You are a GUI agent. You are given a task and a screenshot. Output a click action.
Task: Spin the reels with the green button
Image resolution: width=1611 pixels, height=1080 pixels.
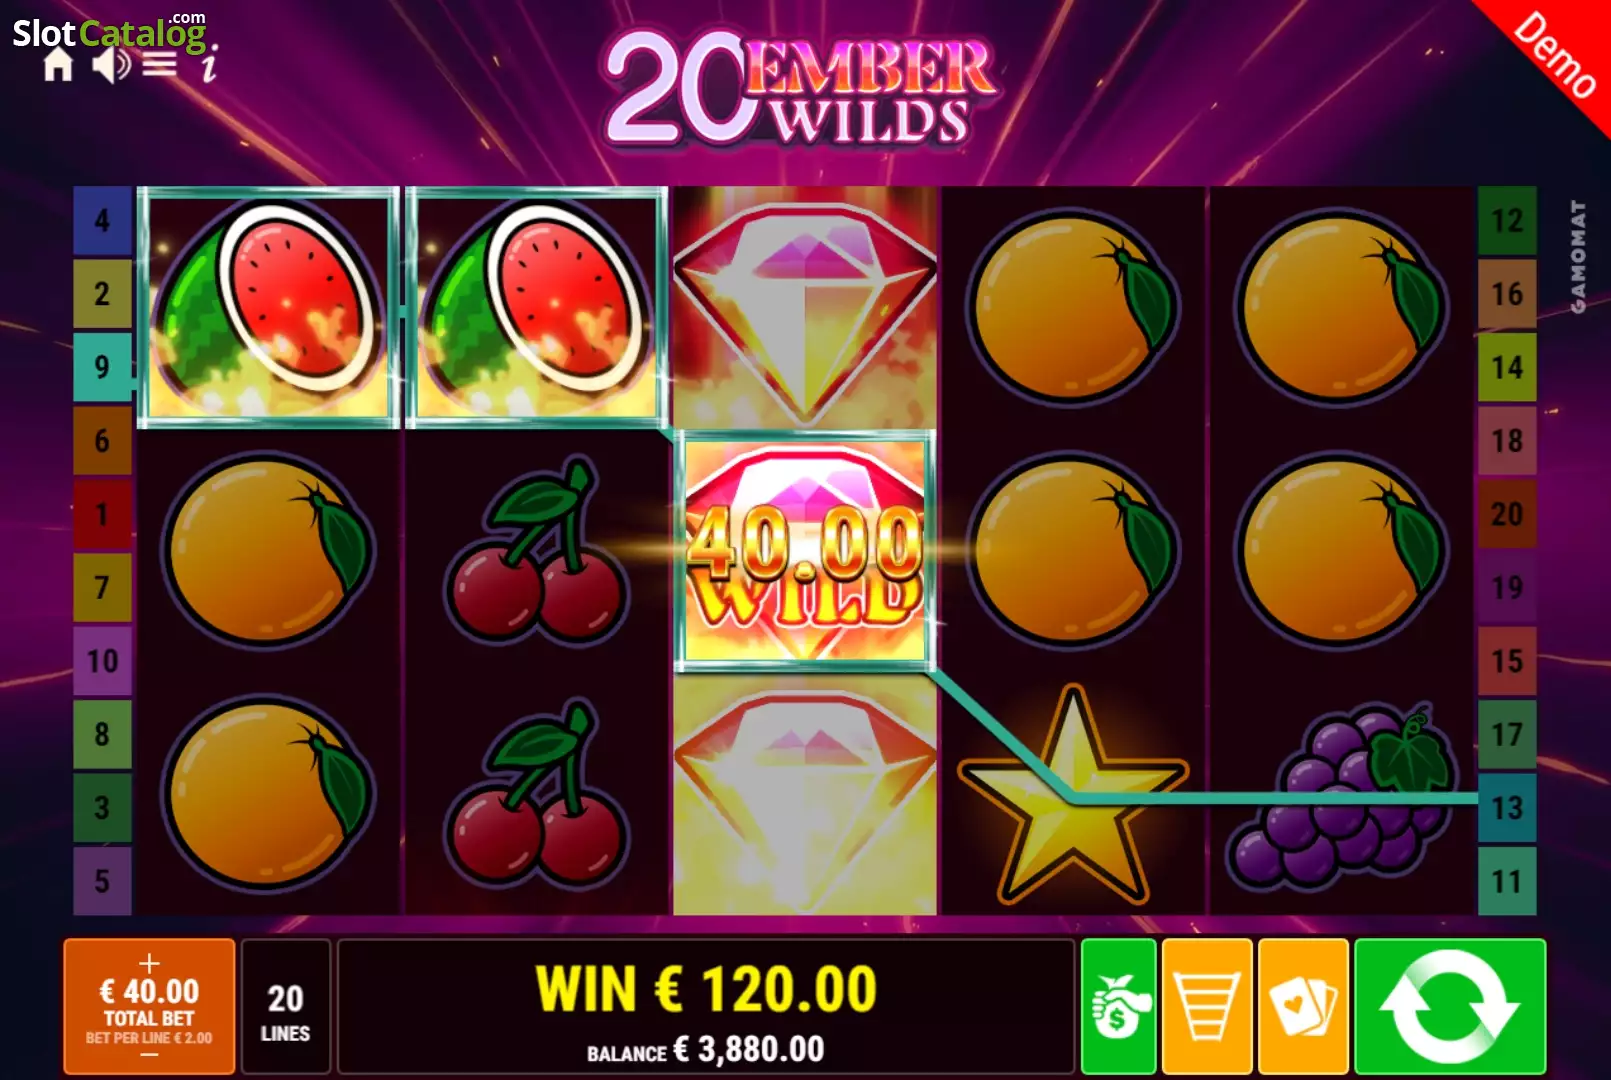1449,1006
